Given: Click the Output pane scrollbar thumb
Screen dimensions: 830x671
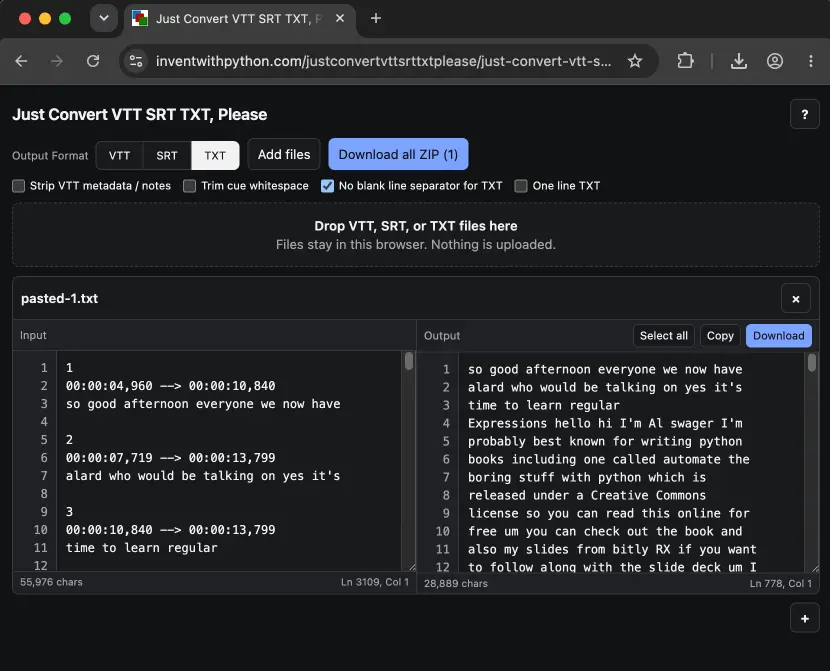Looking at the screenshot, I should pos(812,362).
